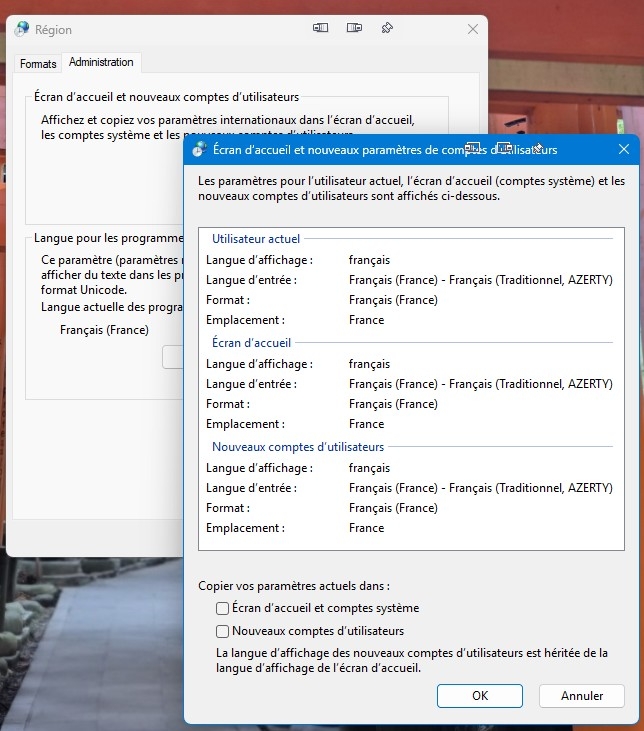
Task: Click the Nouveaux comptes d'utilisateurs section heading
Action: point(298,447)
